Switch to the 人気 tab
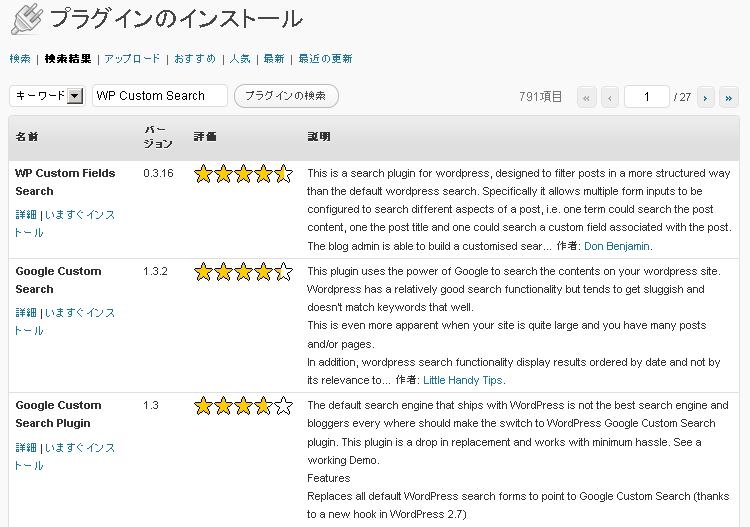The height and width of the screenshot is (527, 750). click(240, 59)
